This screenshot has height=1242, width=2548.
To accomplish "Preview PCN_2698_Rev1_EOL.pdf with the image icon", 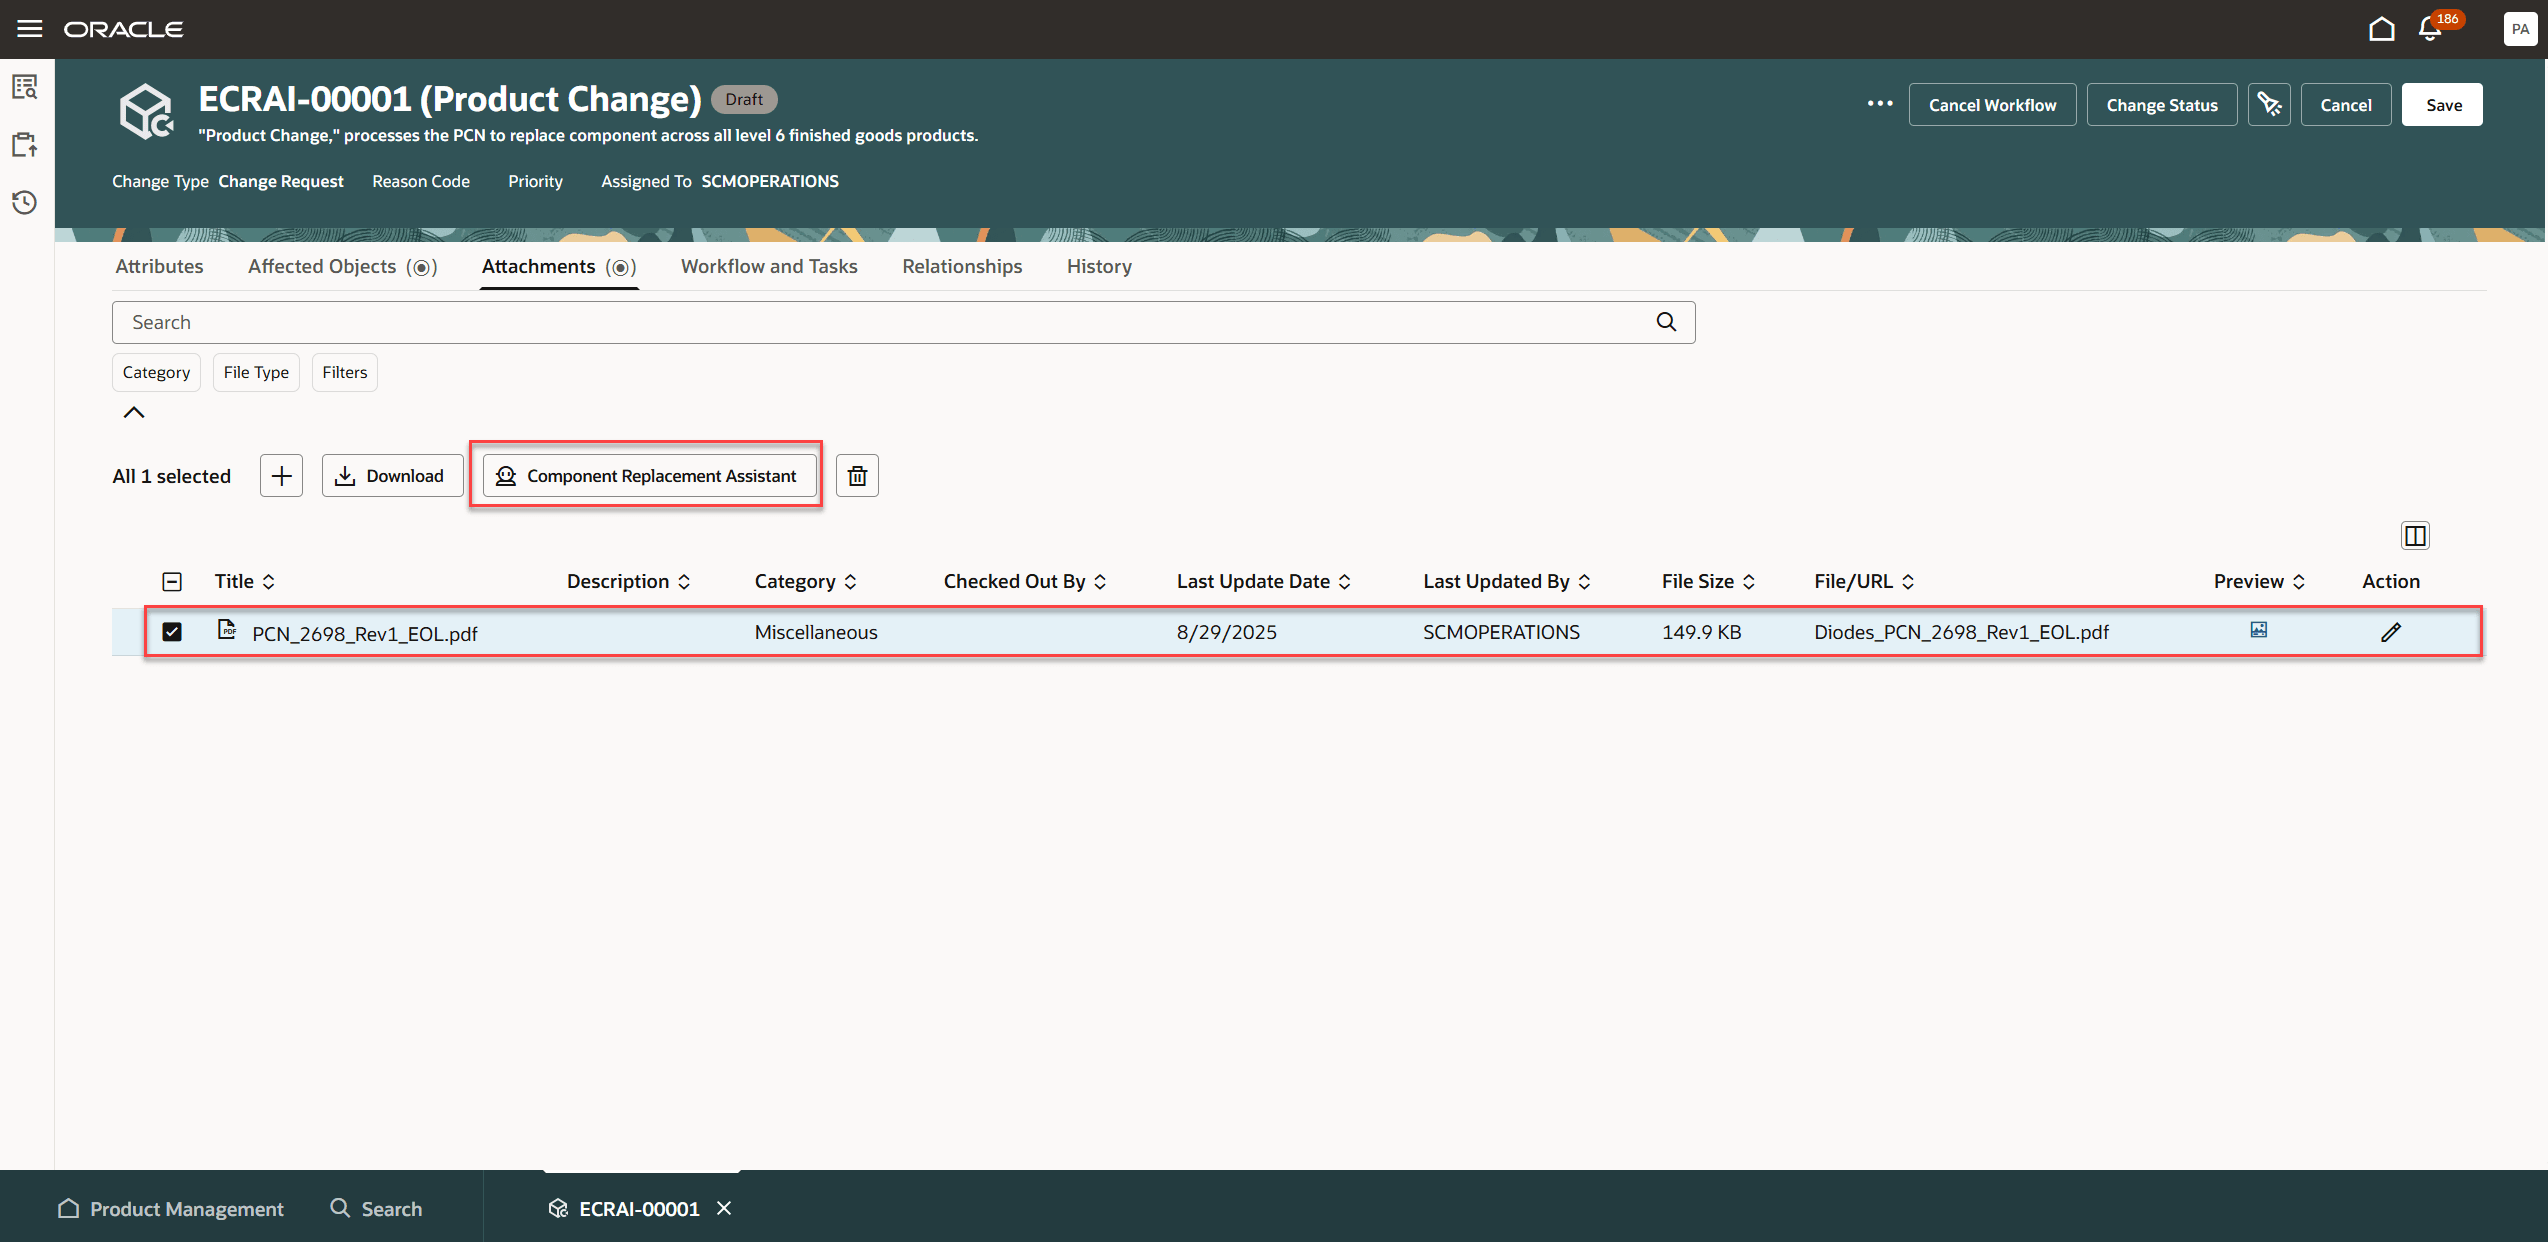I will 2258,630.
